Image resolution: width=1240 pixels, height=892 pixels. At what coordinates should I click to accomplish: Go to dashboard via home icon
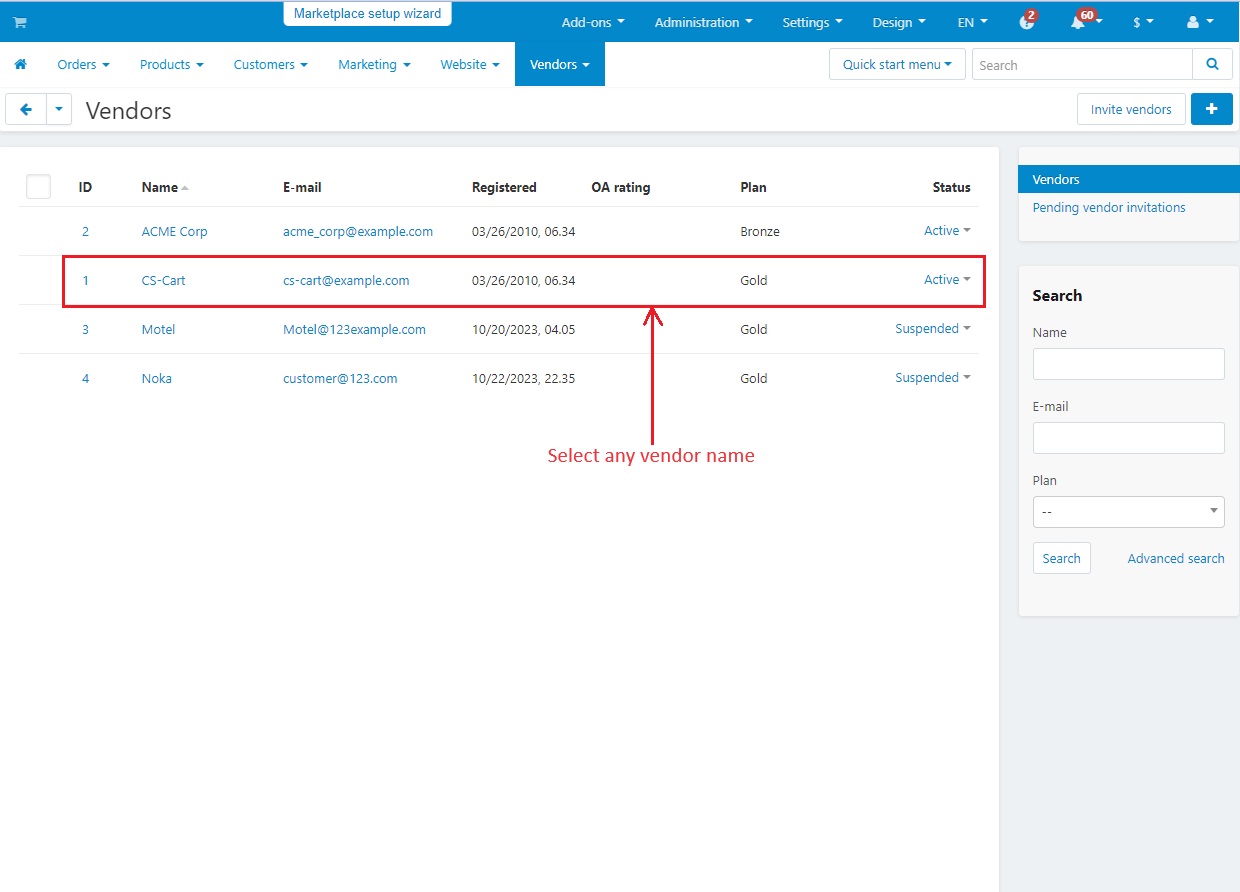20,63
